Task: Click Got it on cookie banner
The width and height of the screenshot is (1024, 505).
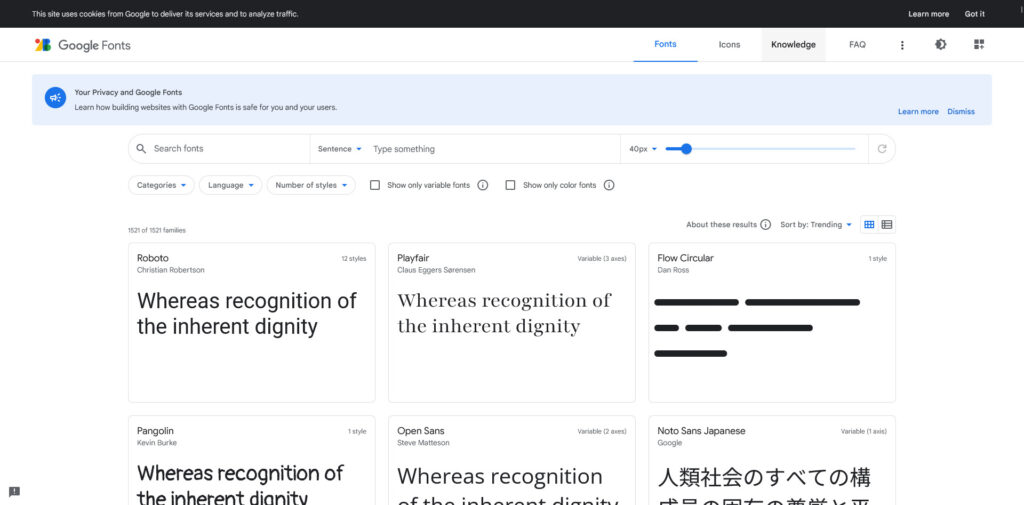Action: coord(974,14)
